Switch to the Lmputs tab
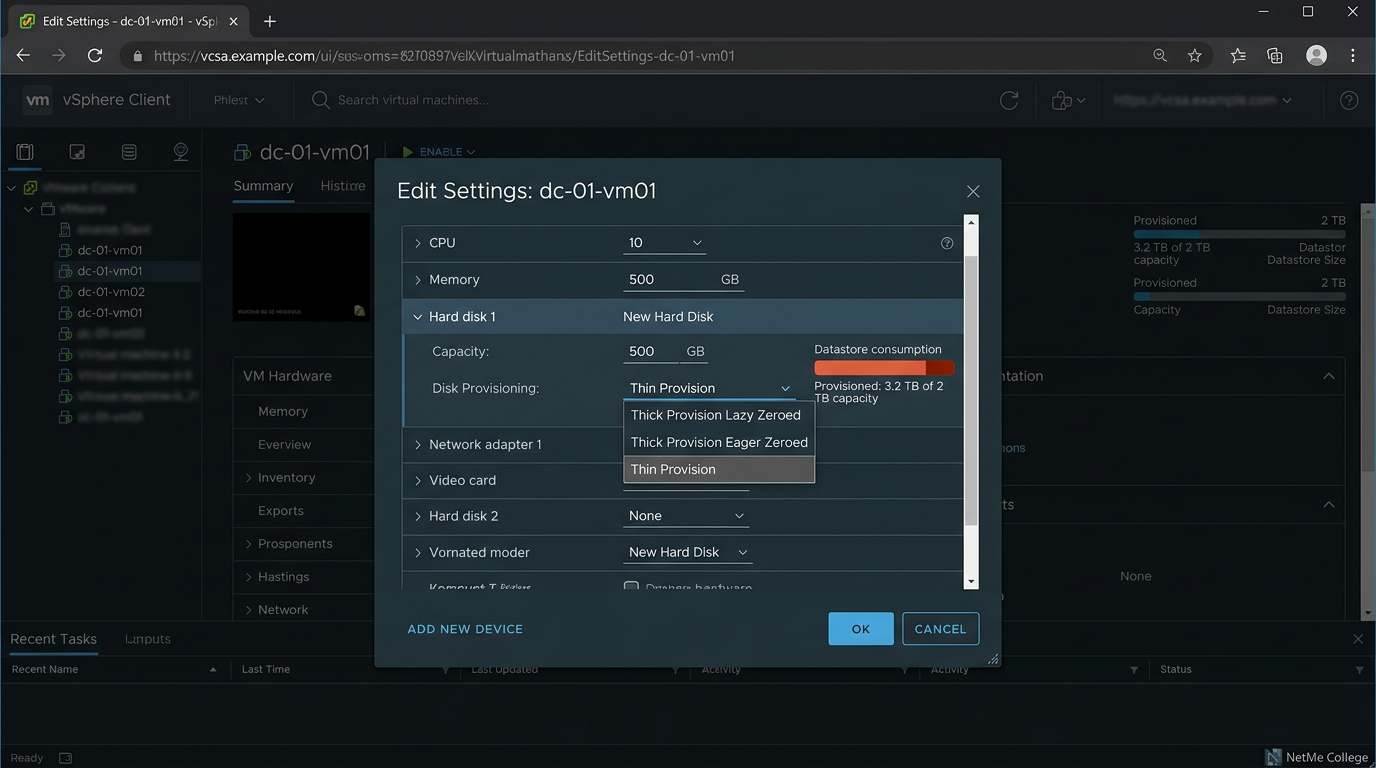Image resolution: width=1376 pixels, height=768 pixels. pyautogui.click(x=148, y=639)
